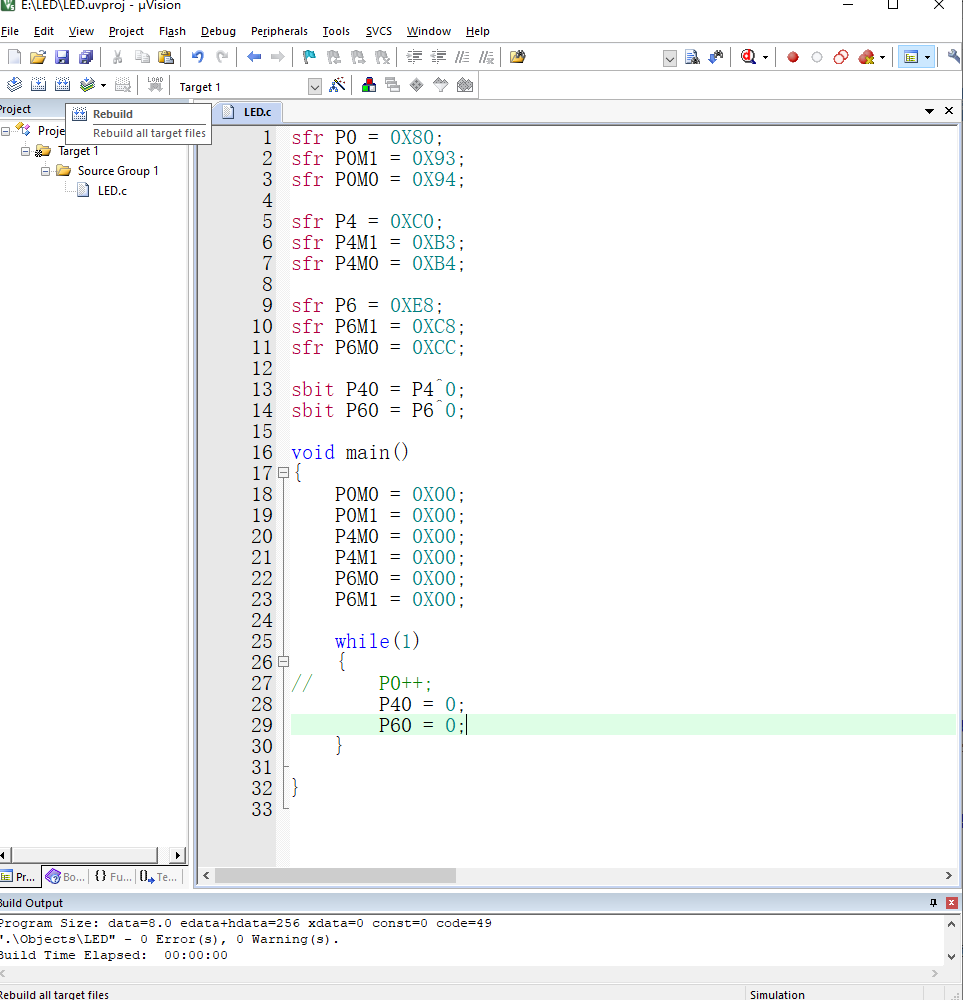Collapse the main() function fold at line 17
963x1000 pixels.
284,473
